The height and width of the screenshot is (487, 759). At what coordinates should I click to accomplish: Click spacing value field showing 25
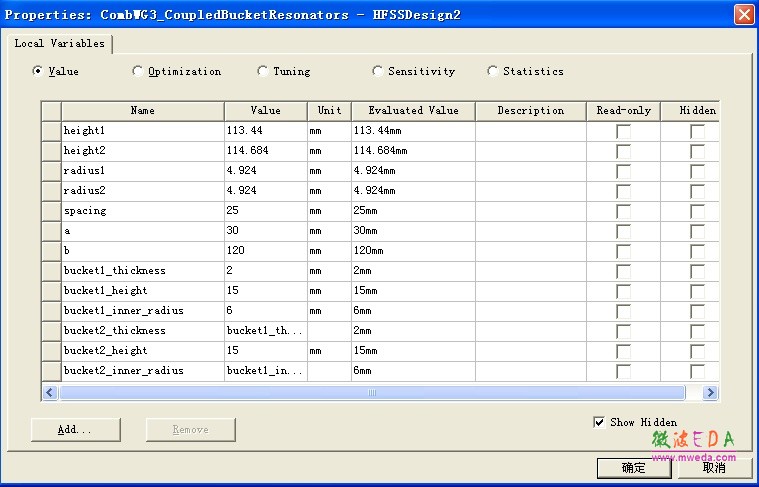pos(266,211)
